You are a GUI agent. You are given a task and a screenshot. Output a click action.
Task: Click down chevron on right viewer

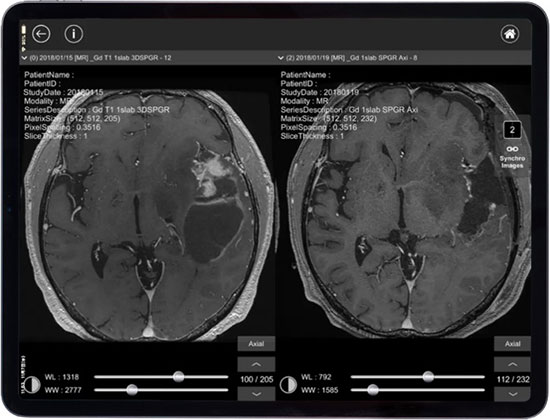[512, 394]
